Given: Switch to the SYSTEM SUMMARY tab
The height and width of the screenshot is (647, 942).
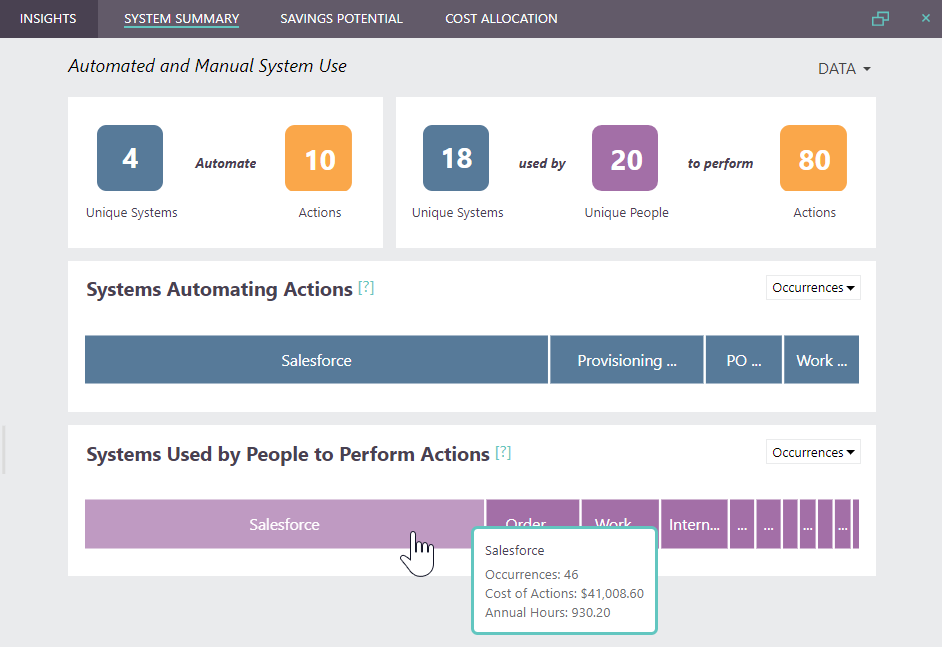Looking at the screenshot, I should click(181, 18).
